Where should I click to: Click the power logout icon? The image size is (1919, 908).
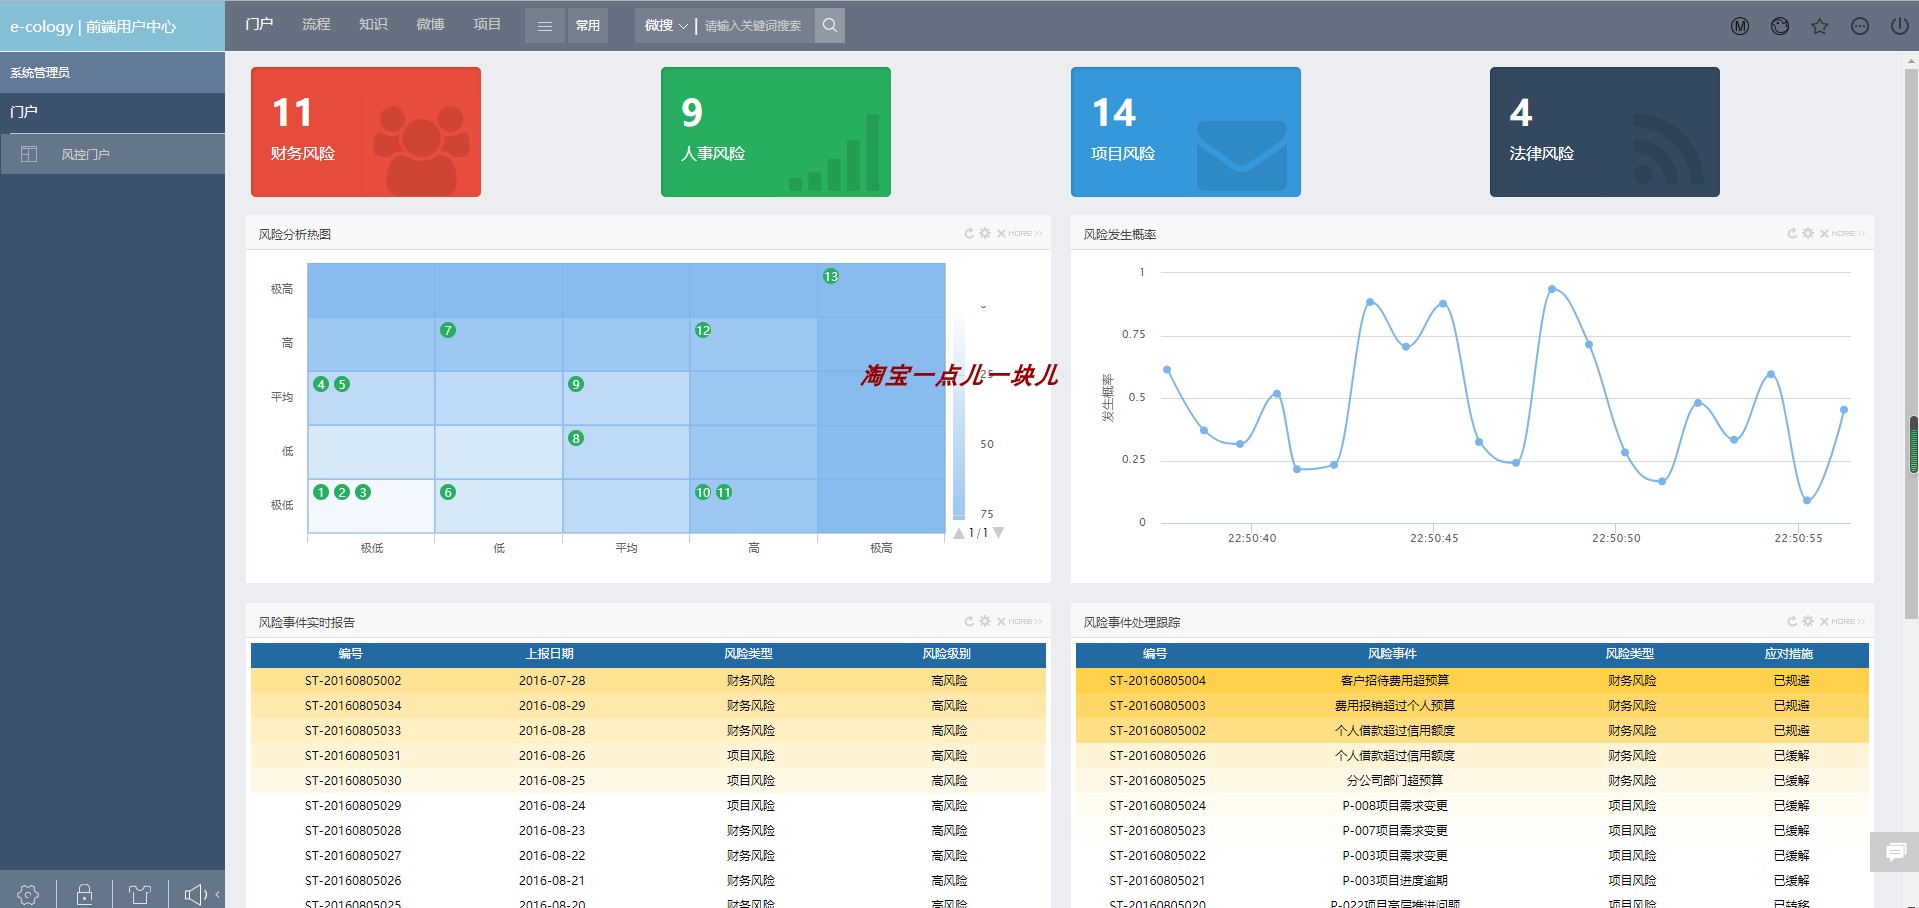coord(1899,26)
